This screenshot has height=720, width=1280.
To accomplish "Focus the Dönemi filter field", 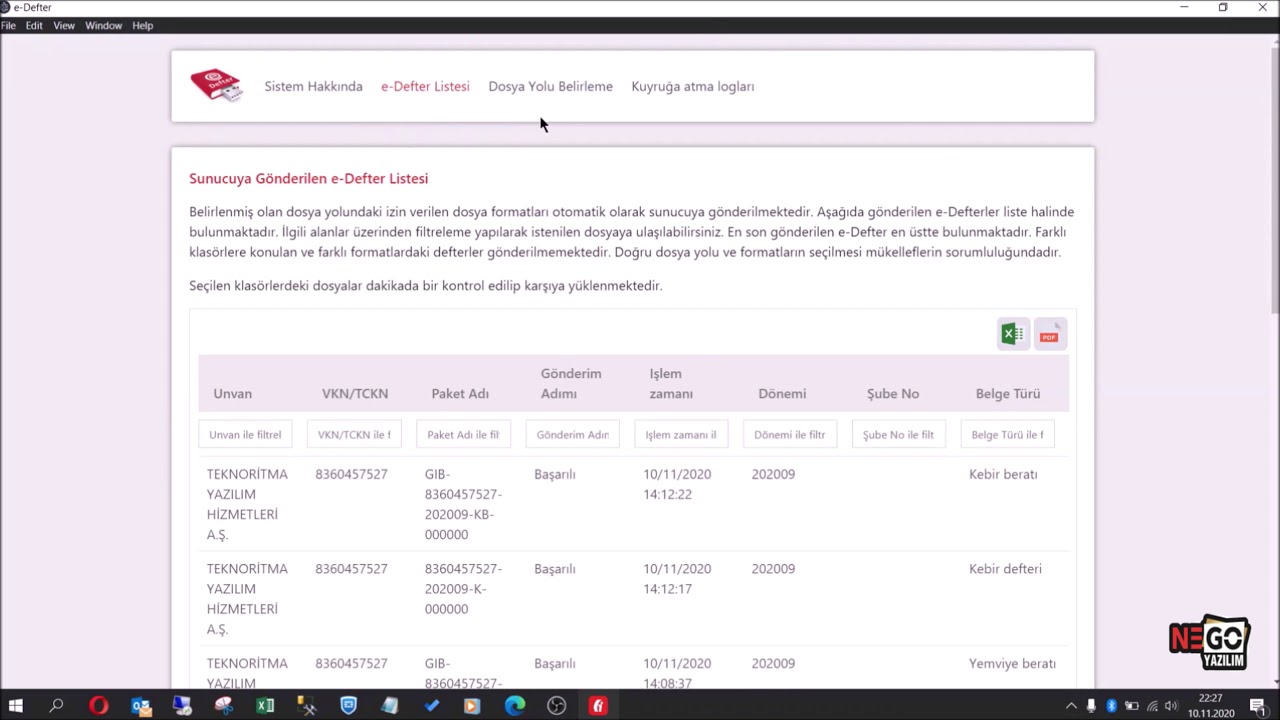I will pyautogui.click(x=790, y=434).
